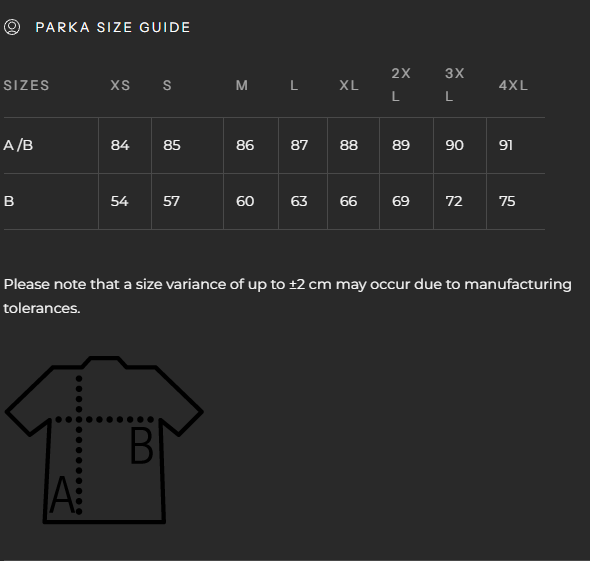Viewport: 590px width, 561px height.
Task: Click the letter B in diagram
Action: (141, 445)
